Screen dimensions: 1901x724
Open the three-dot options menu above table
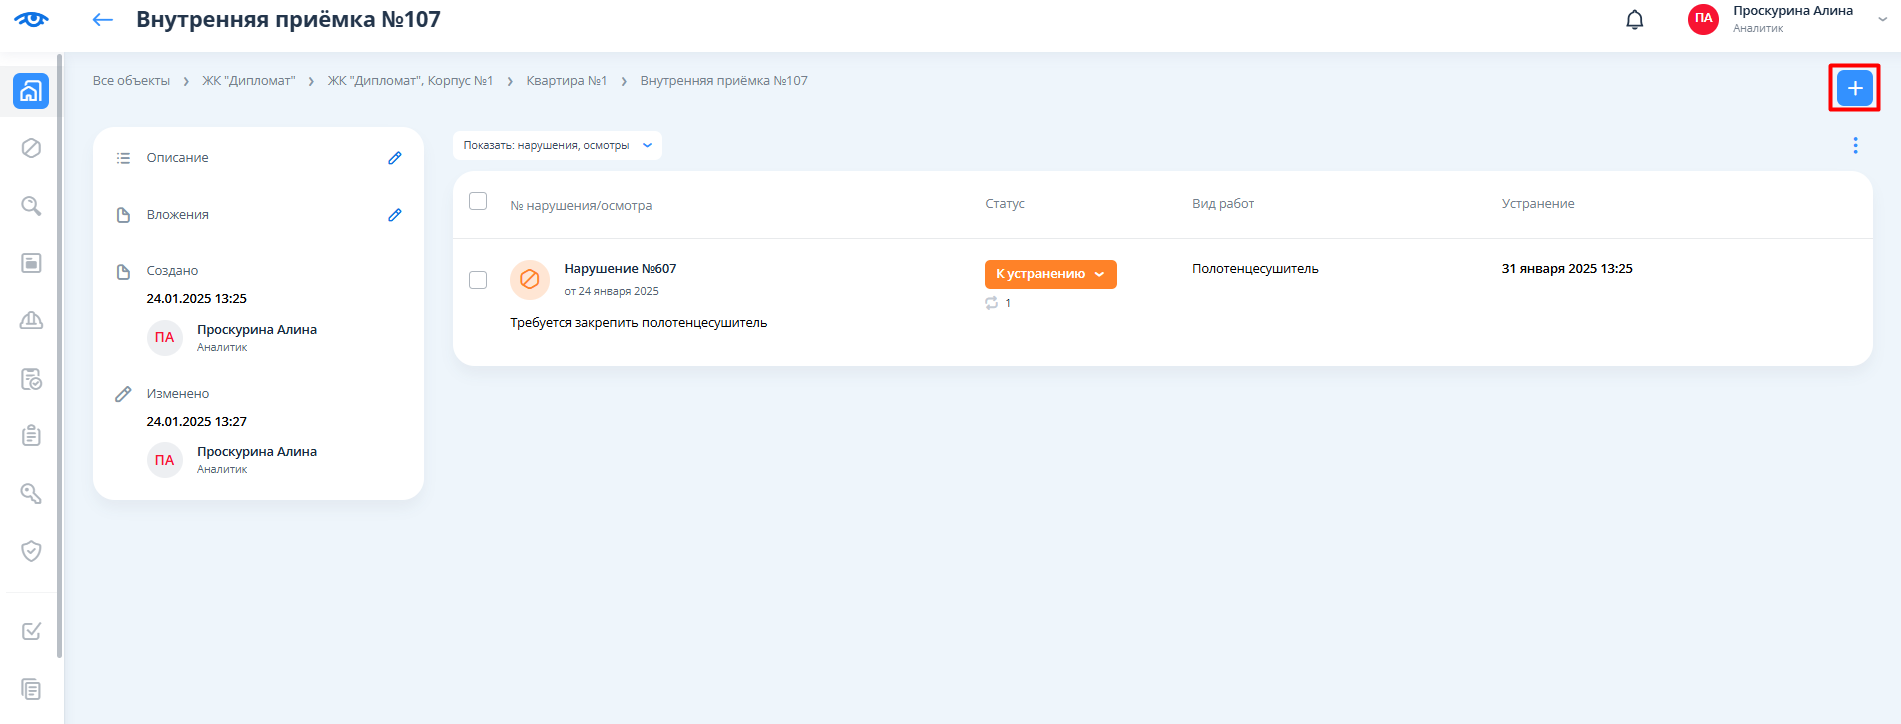tap(1855, 146)
